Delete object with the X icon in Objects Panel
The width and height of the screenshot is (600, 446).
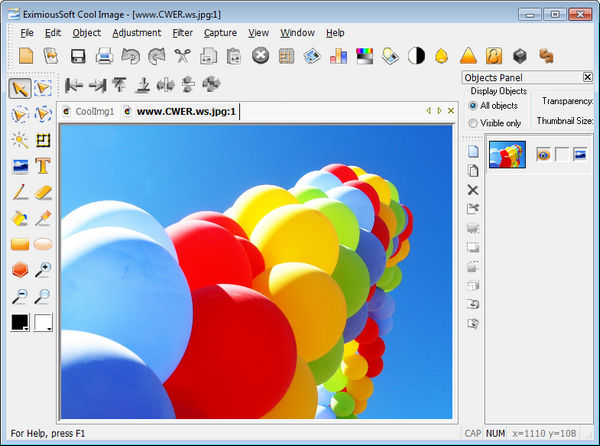coord(473,190)
